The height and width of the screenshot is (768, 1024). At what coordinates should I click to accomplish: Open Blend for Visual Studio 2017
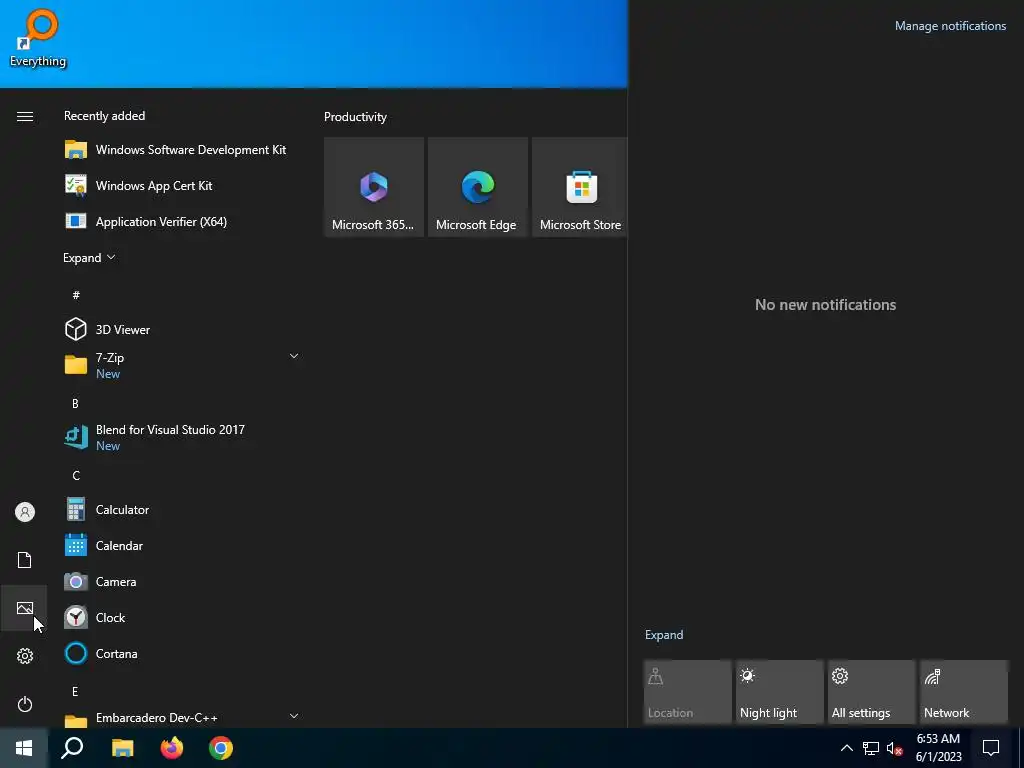tap(182, 437)
